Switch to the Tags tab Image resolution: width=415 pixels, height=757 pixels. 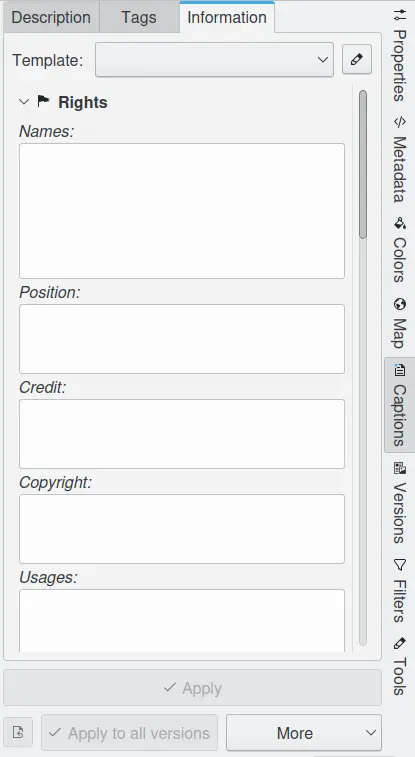(x=139, y=17)
